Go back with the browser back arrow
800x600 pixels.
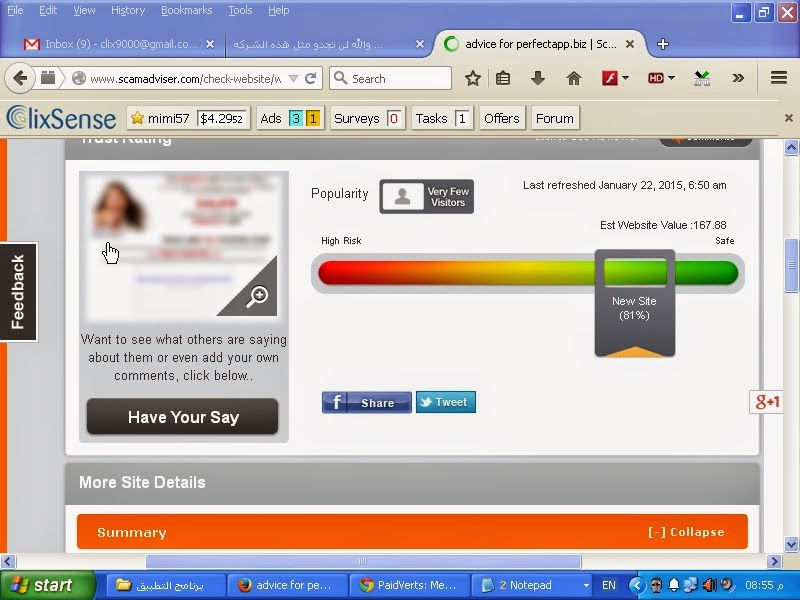coord(20,79)
